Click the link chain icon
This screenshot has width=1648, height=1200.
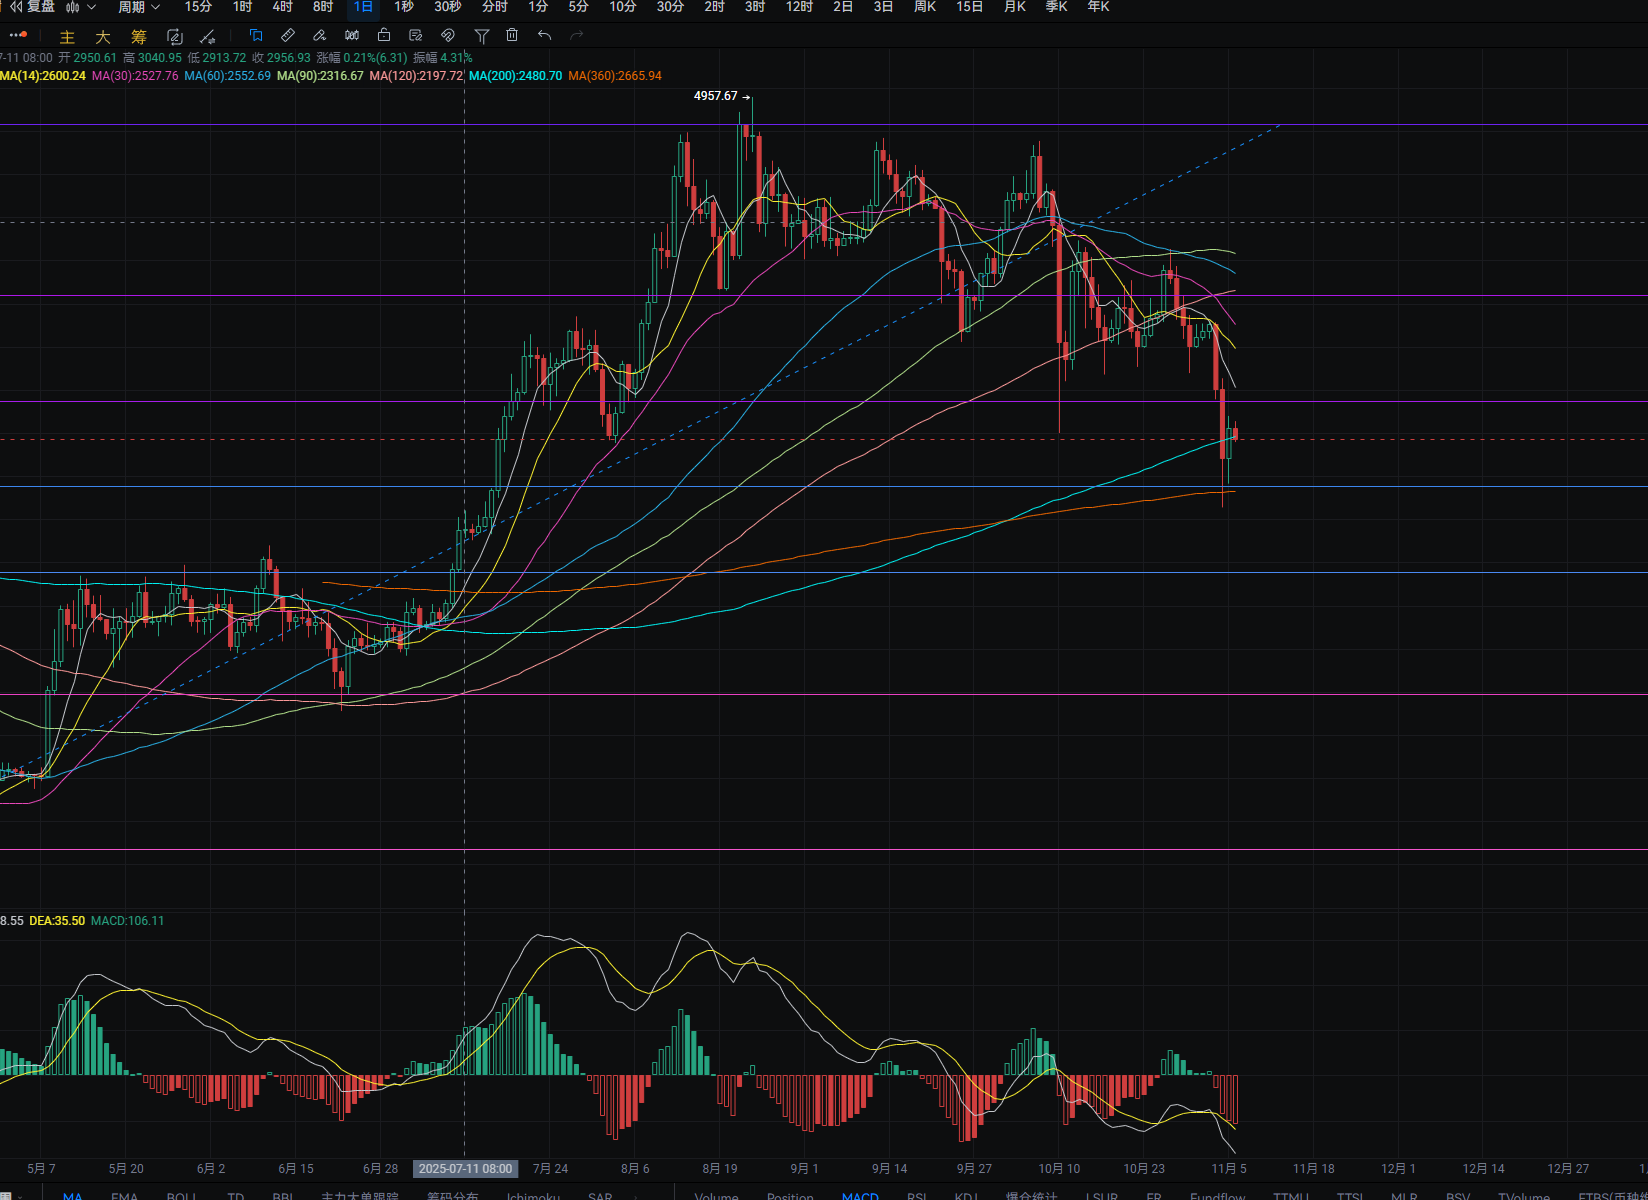[448, 36]
